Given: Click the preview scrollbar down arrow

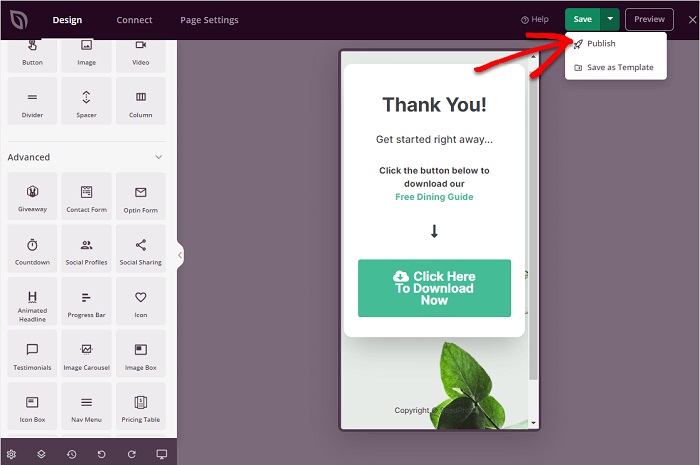Looking at the screenshot, I should (533, 423).
